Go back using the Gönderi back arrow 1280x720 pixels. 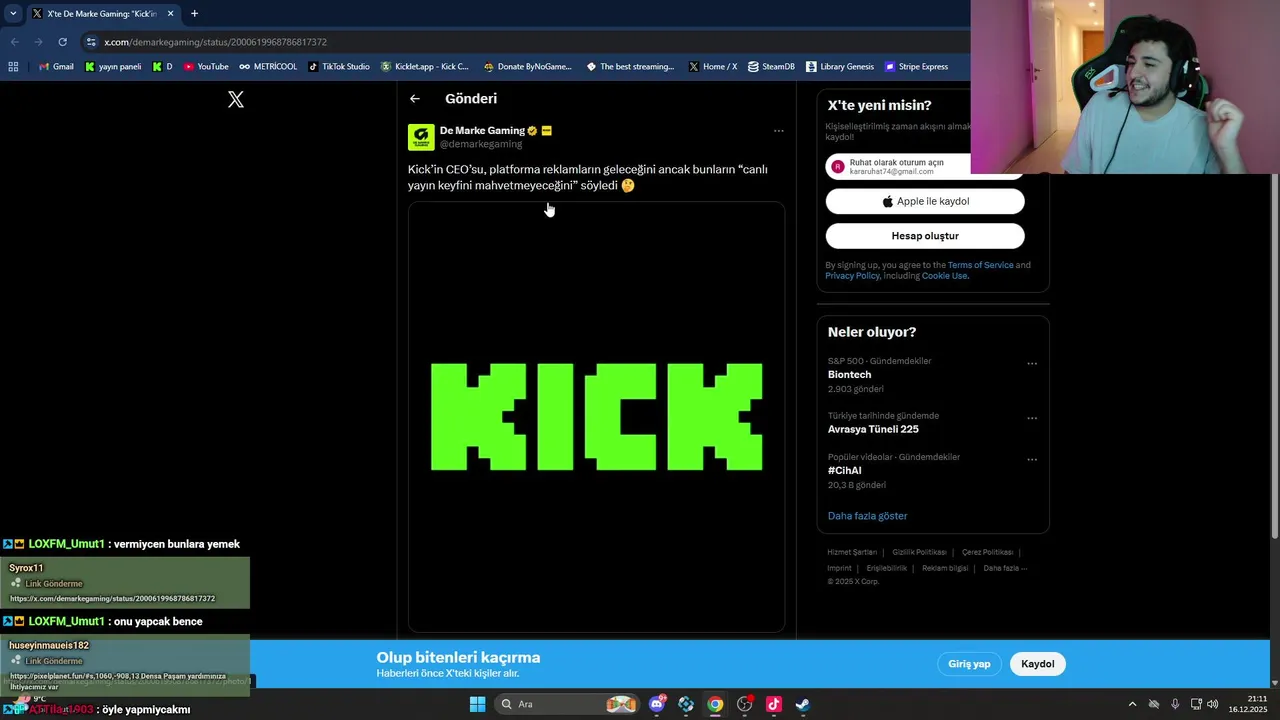(415, 99)
